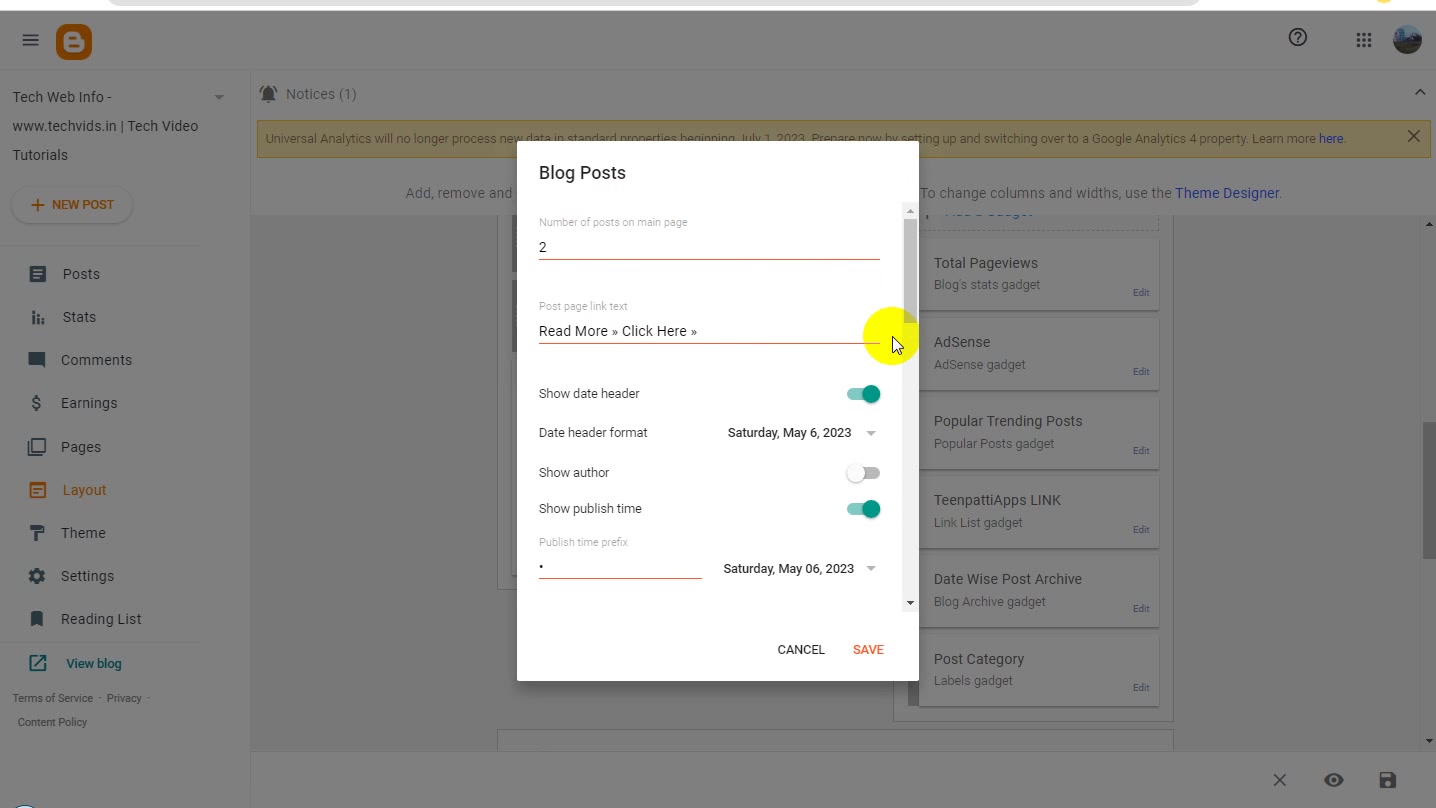1436x808 pixels.
Task: Click the SAVE button in dialog
Action: tap(868, 650)
